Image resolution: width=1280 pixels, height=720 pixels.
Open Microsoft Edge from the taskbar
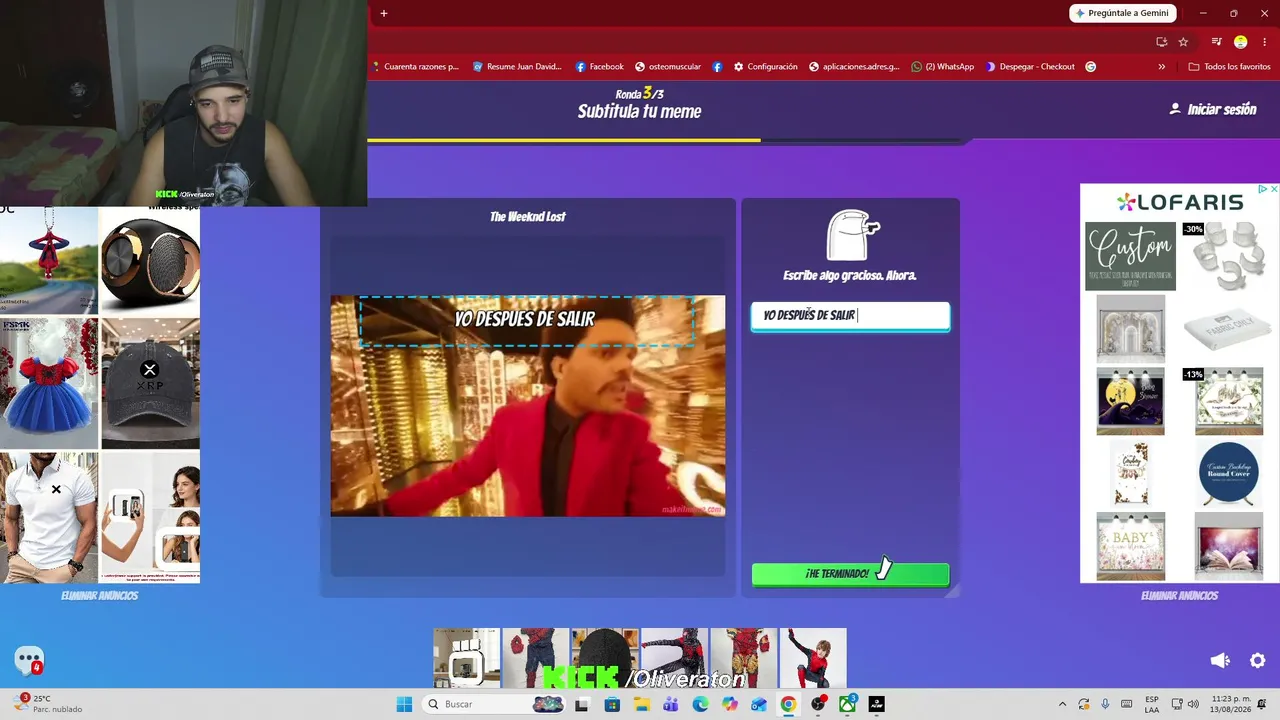click(x=700, y=704)
